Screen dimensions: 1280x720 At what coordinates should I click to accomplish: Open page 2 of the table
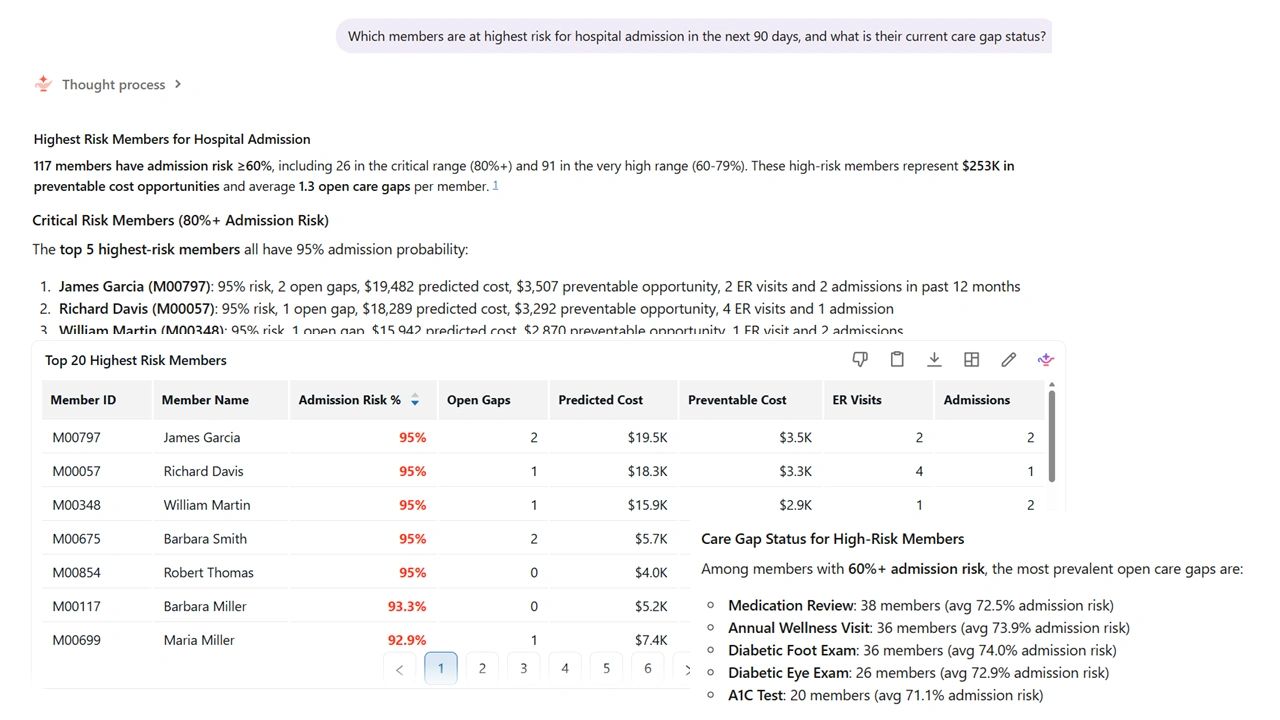point(482,668)
